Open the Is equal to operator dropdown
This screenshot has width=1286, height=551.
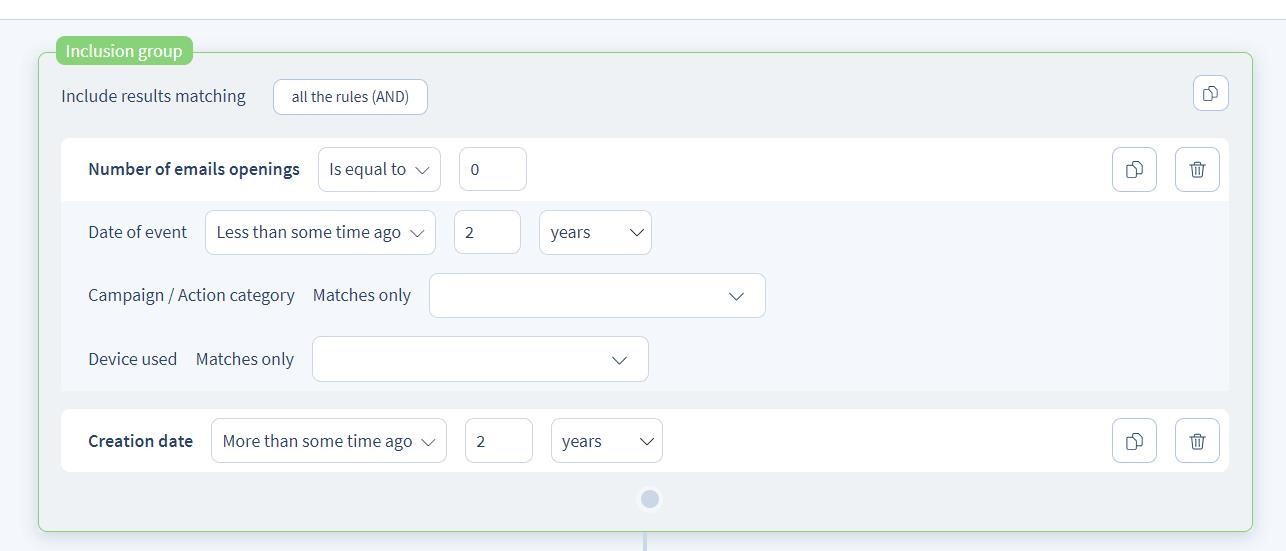click(379, 170)
